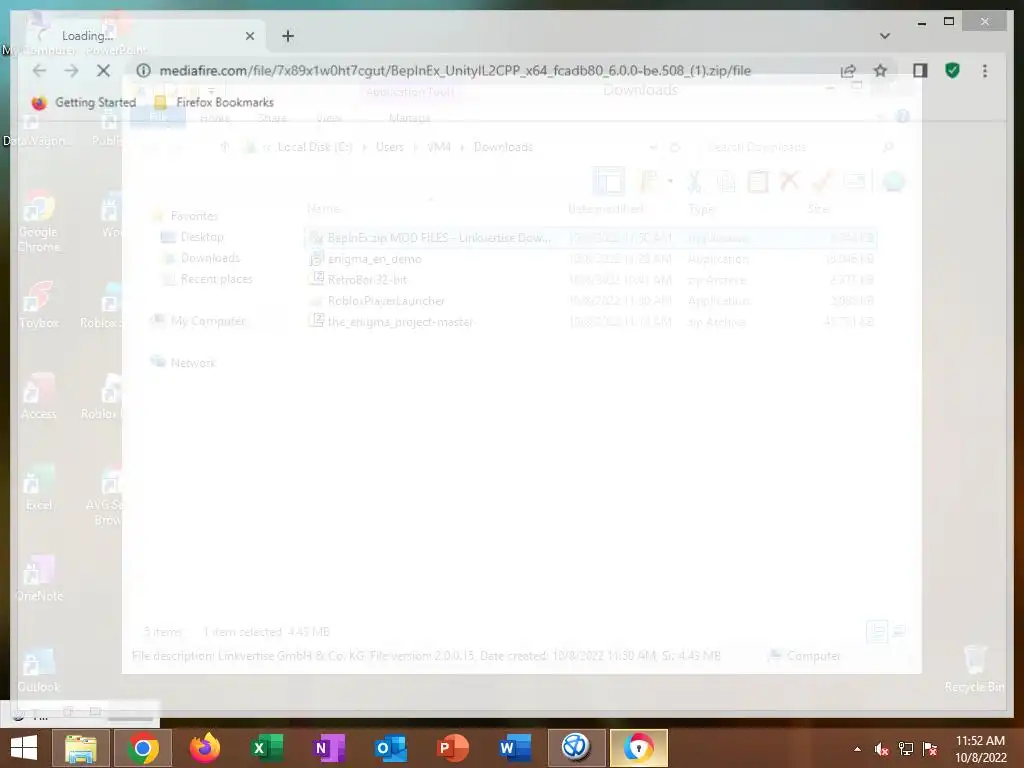Navigate to the Users breadcrumb
Screen dimensions: 1024x768
pos(390,147)
